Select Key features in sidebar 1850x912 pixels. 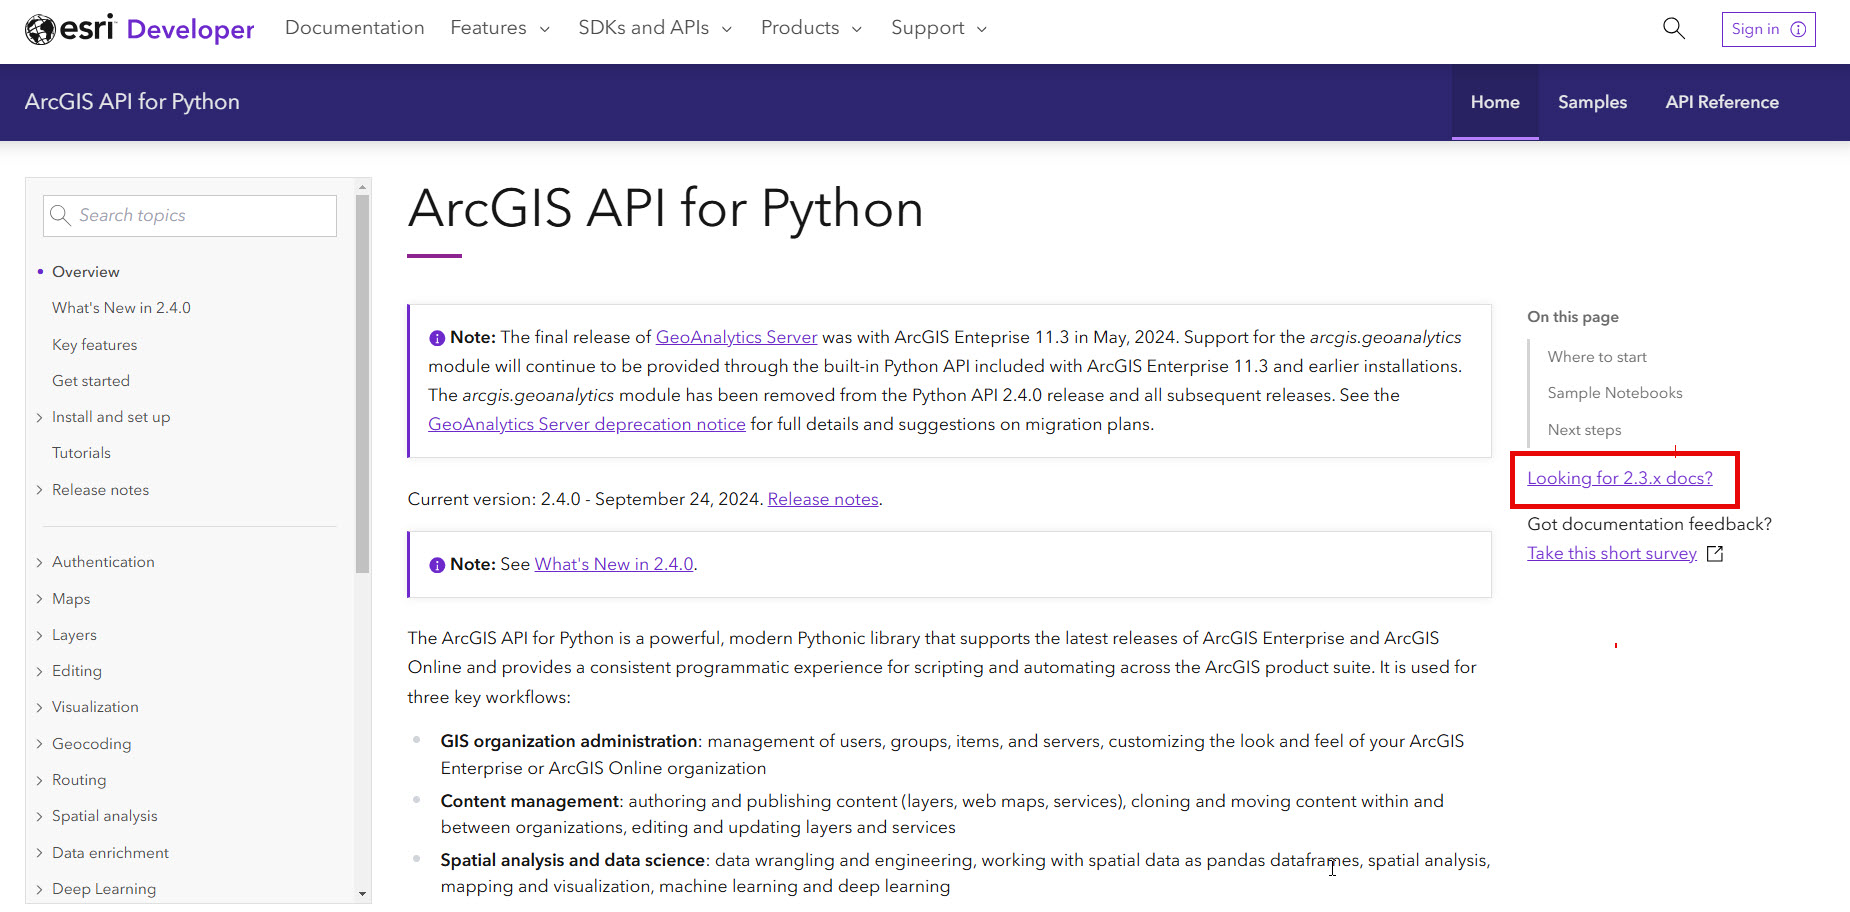tap(95, 345)
